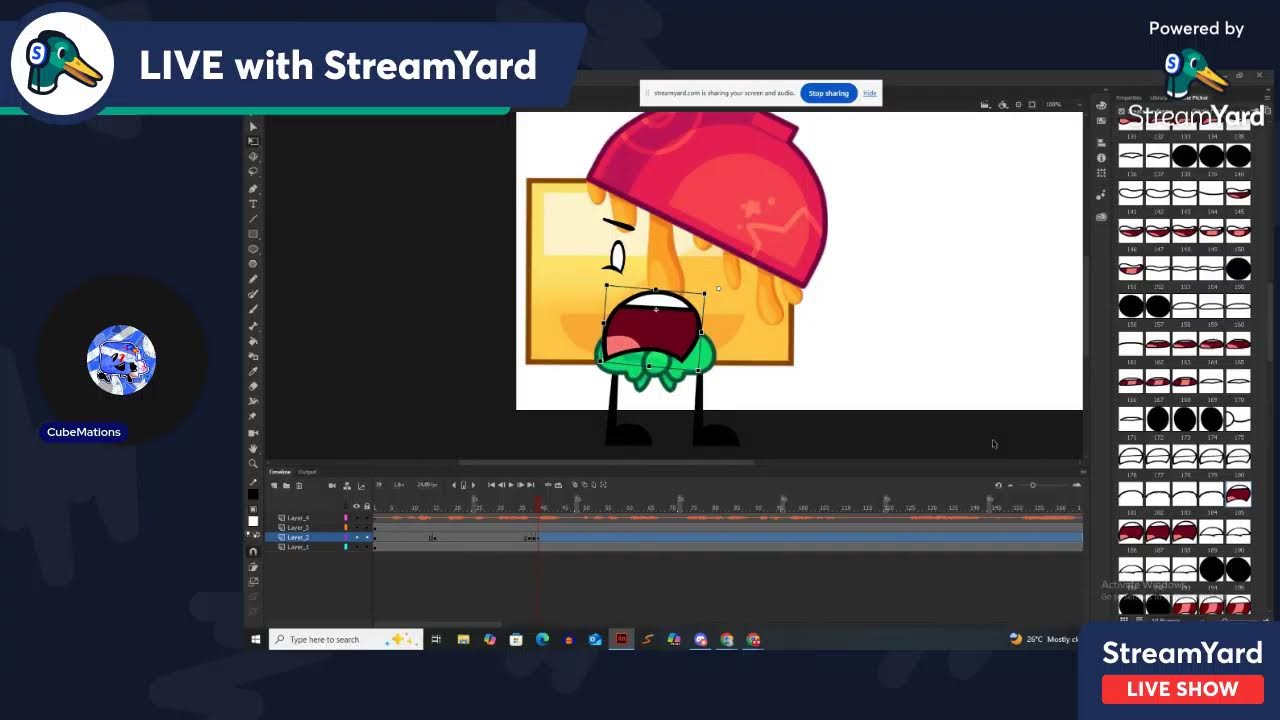
Task: Click the Center Stage icon
Action: 1018,104
